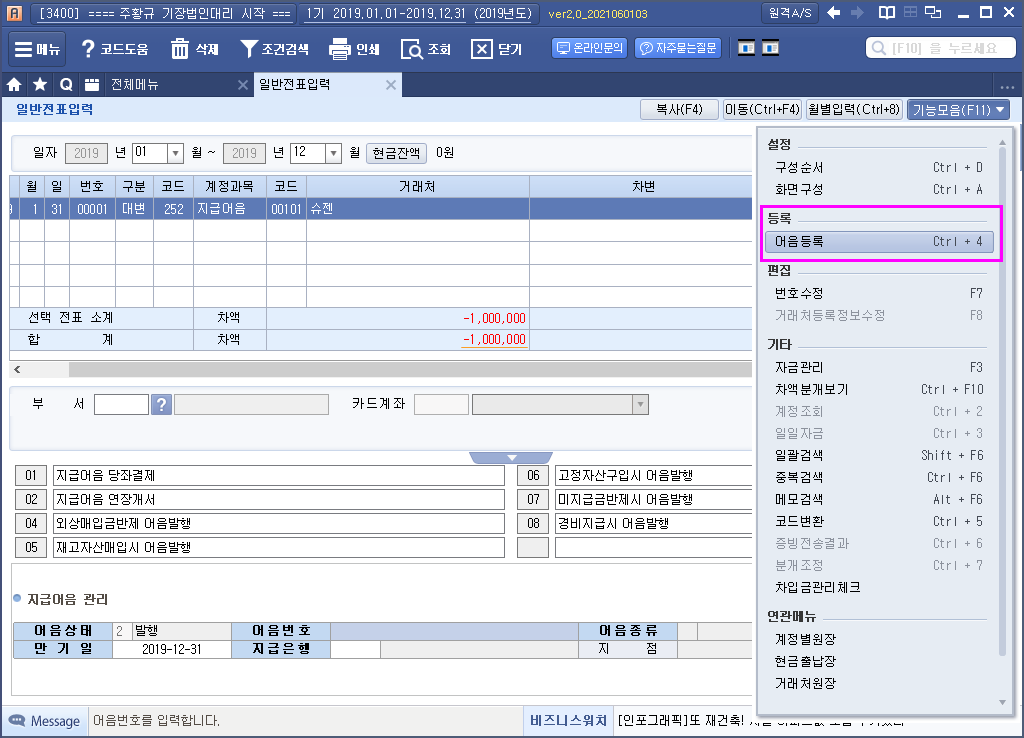Screen dimensions: 1024x738
Task: Click the Message status icon
Action: pos(16,720)
